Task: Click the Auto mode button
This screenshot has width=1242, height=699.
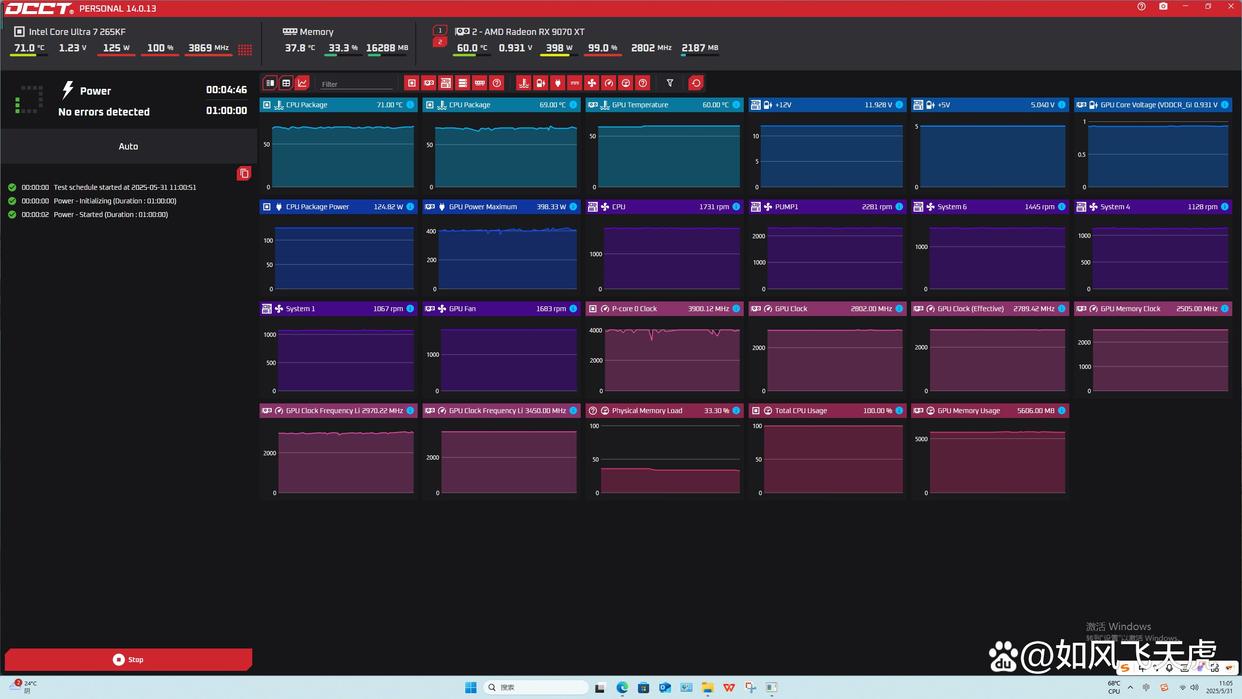Action: [128, 146]
